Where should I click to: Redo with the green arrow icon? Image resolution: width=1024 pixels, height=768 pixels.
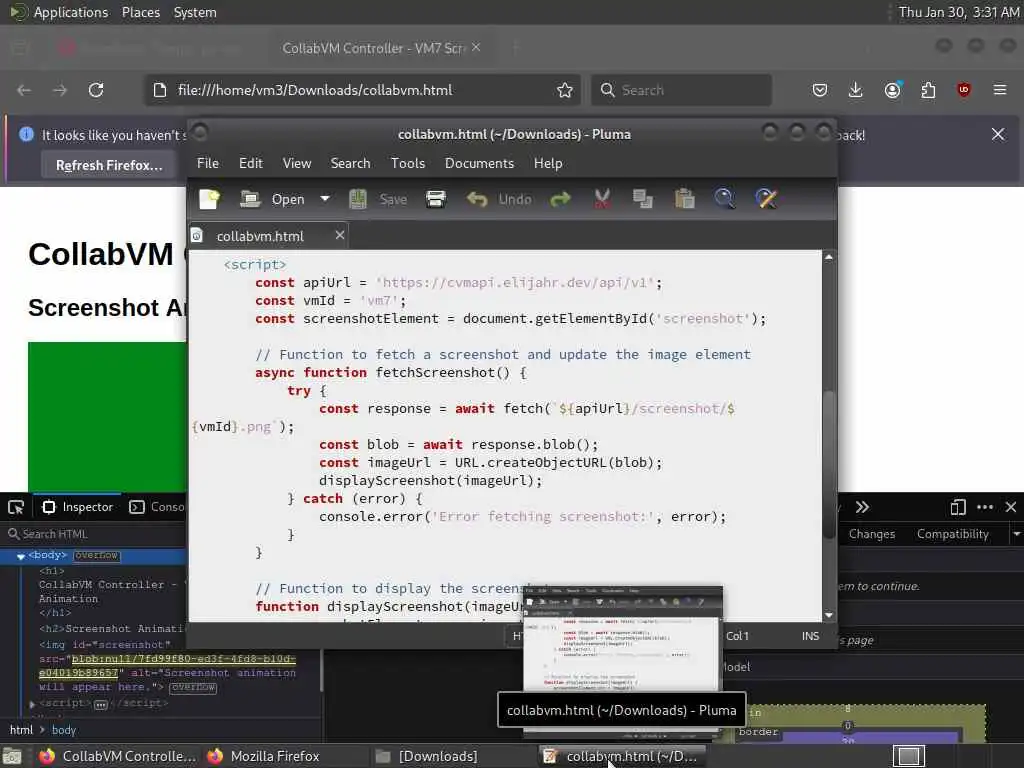[560, 199]
